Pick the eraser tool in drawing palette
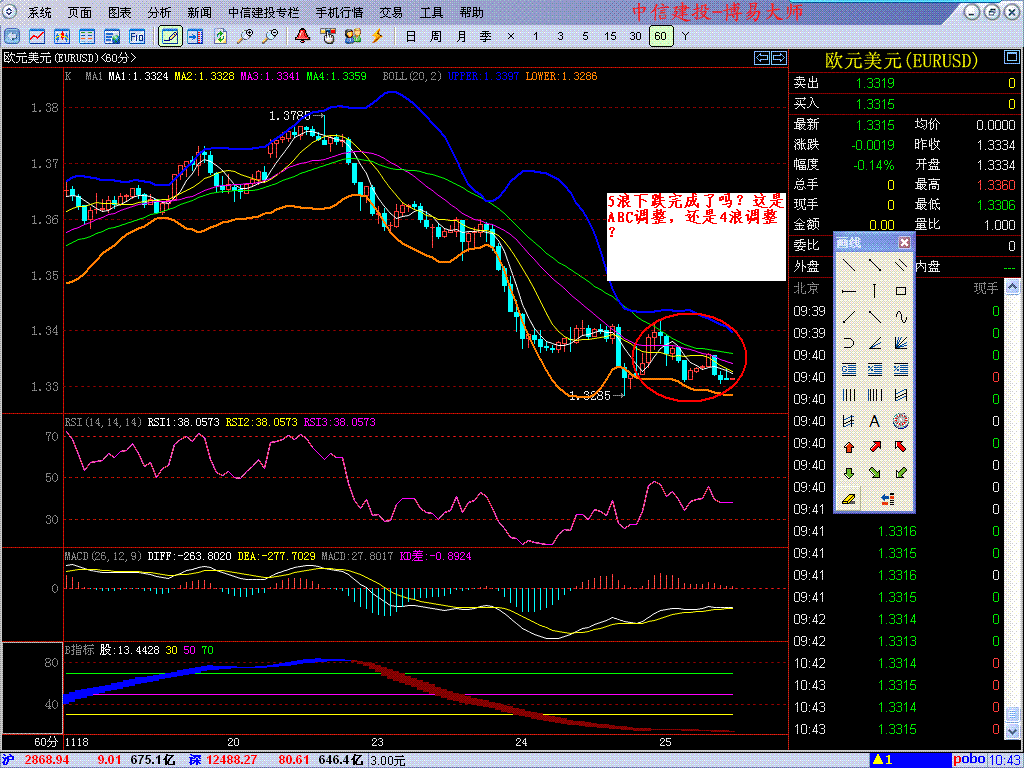The height and width of the screenshot is (768, 1024). (x=849, y=498)
